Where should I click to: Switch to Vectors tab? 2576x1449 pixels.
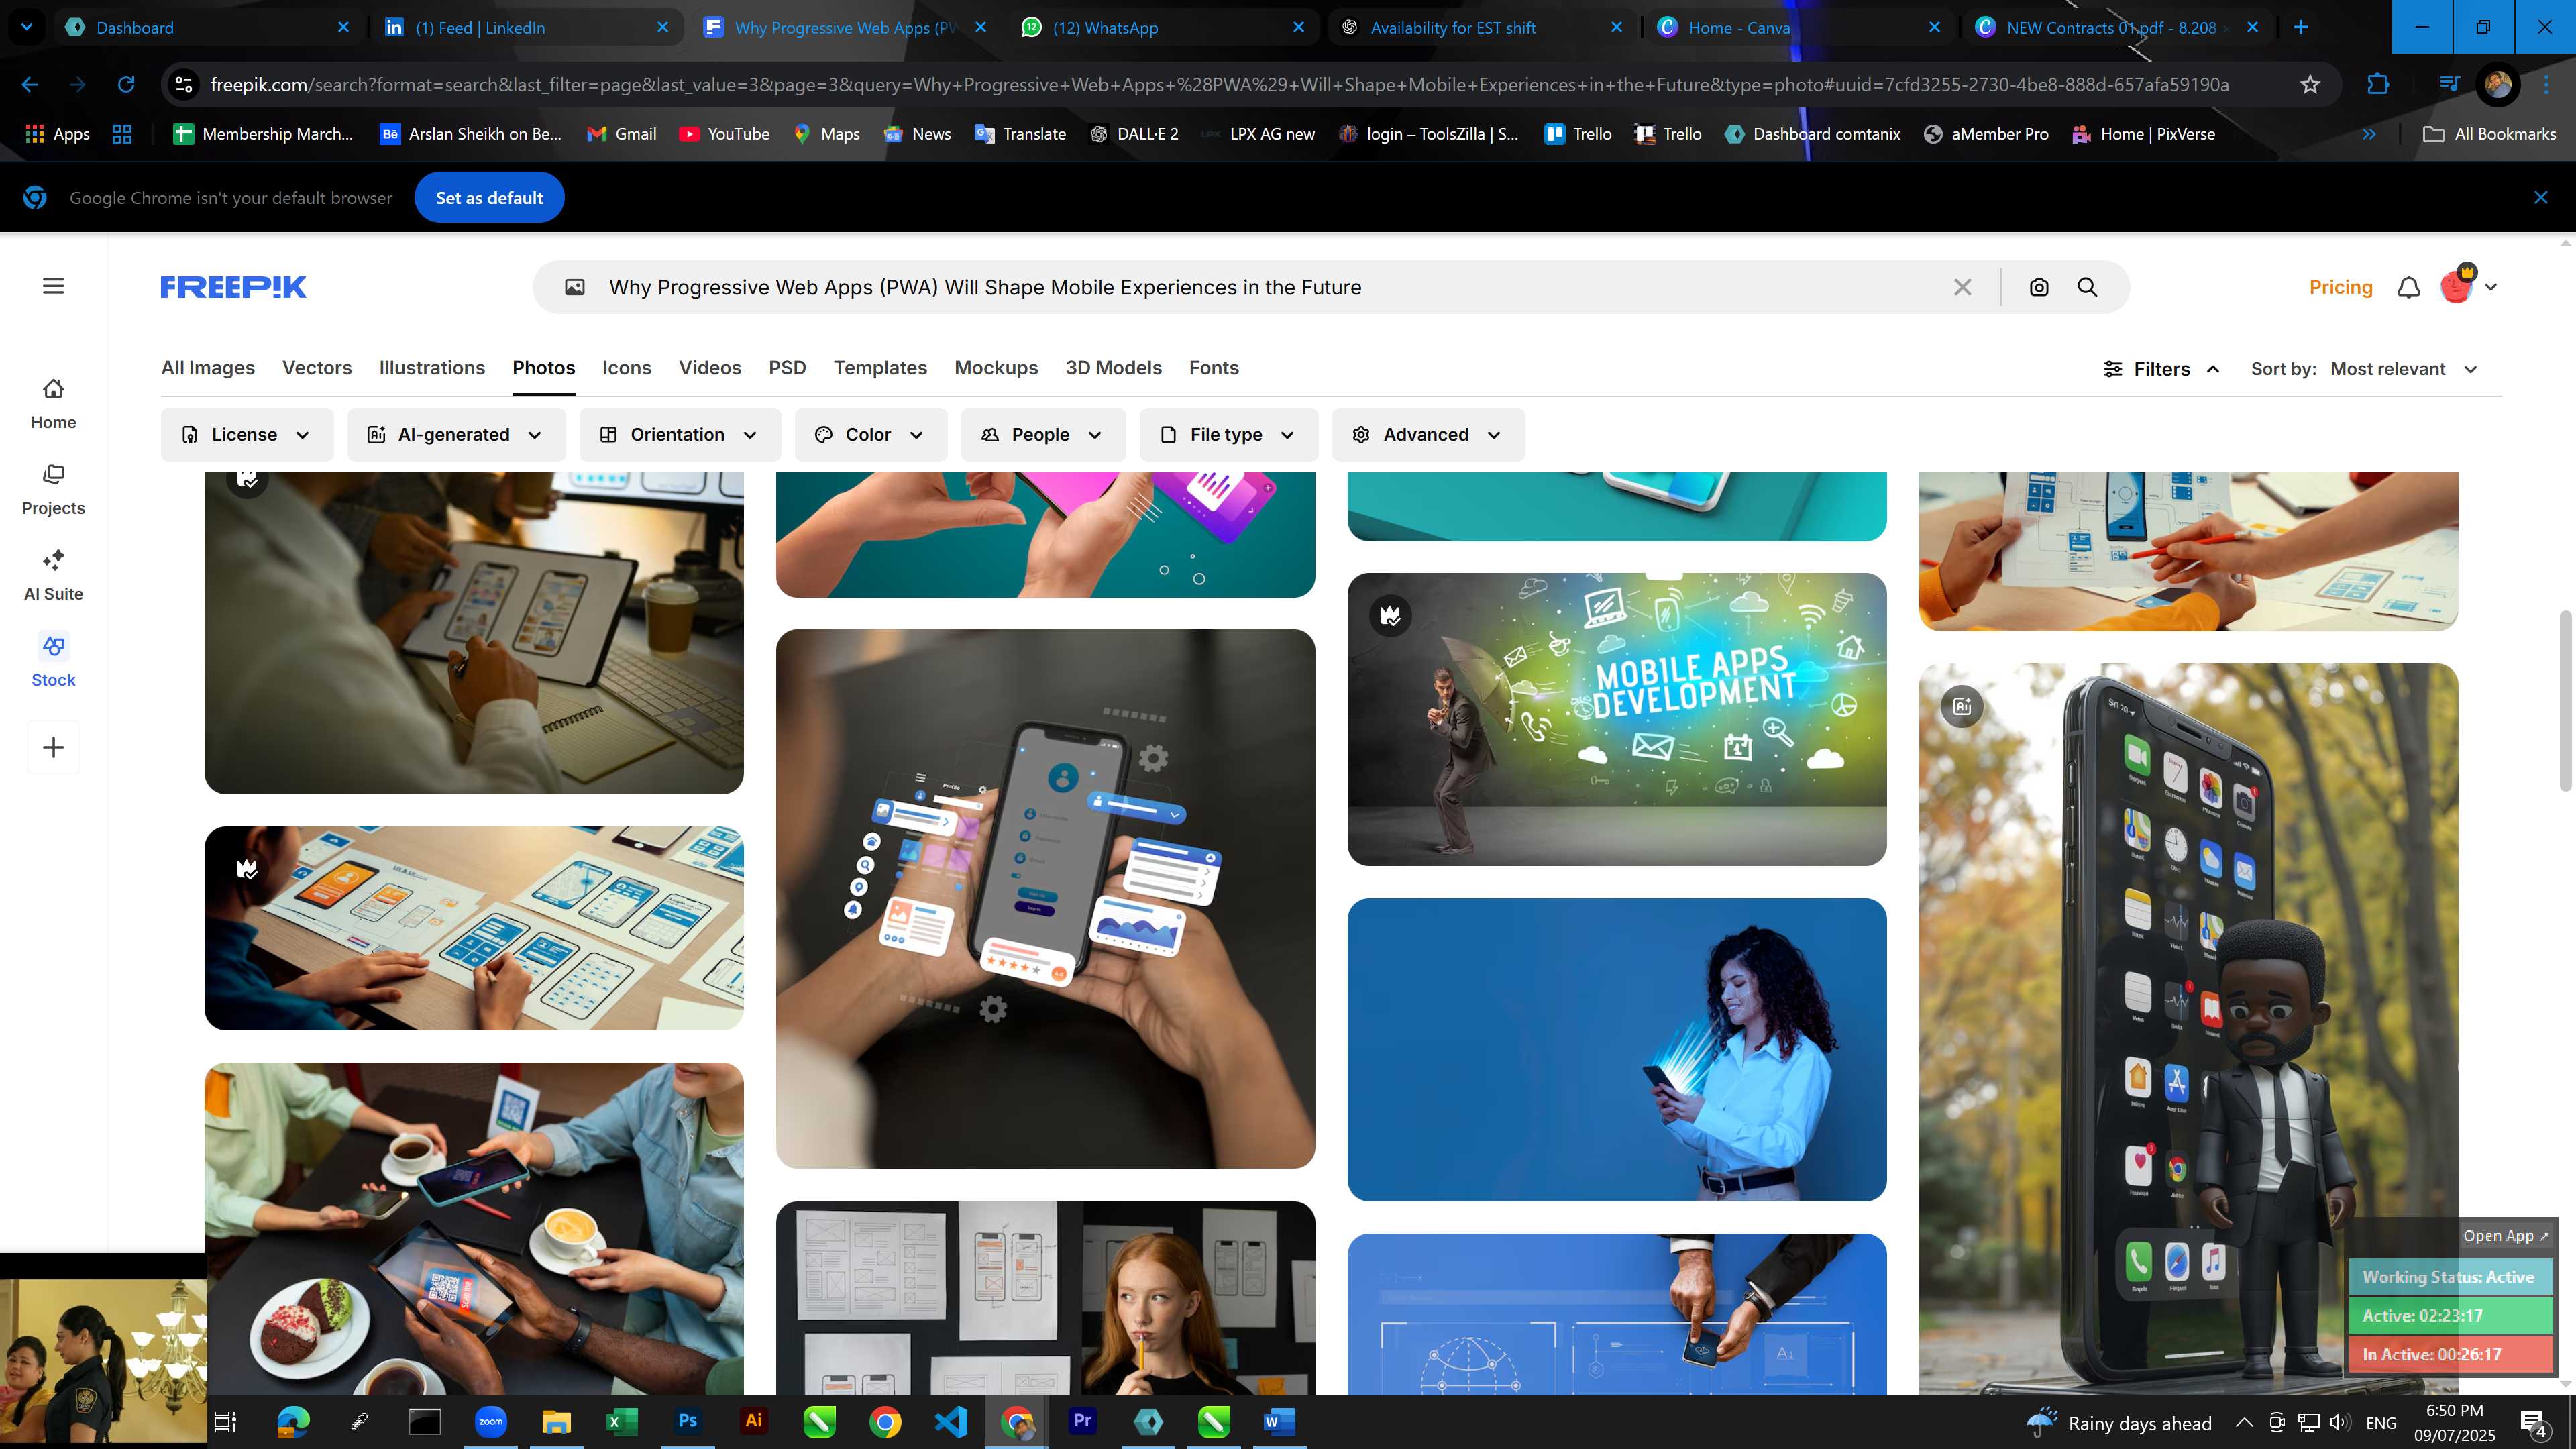click(317, 368)
